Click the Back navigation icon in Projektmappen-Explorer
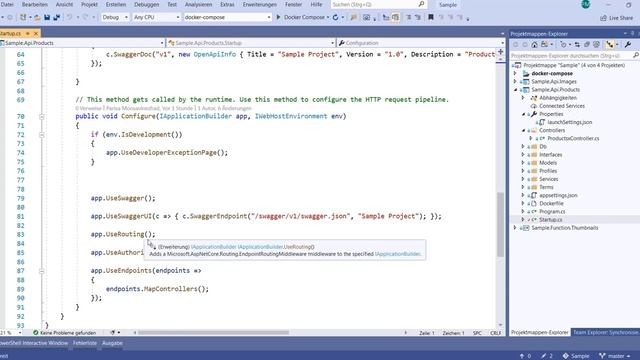Screen dimensions: 640x360 [516, 44]
